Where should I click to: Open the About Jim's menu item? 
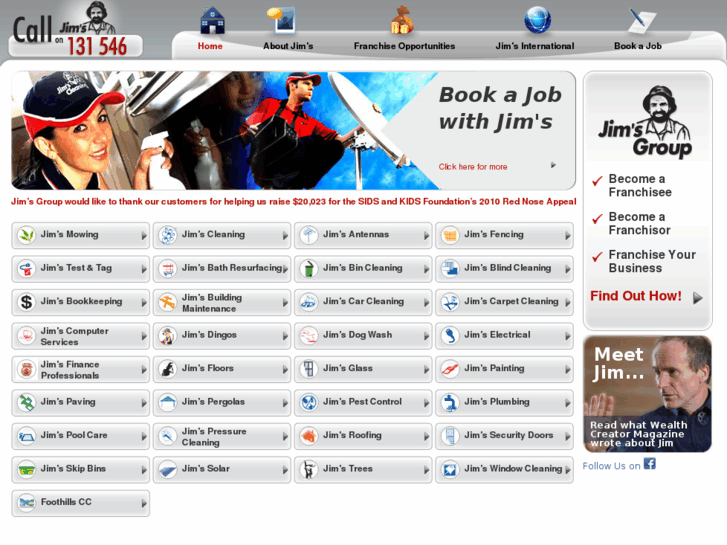pos(288,46)
